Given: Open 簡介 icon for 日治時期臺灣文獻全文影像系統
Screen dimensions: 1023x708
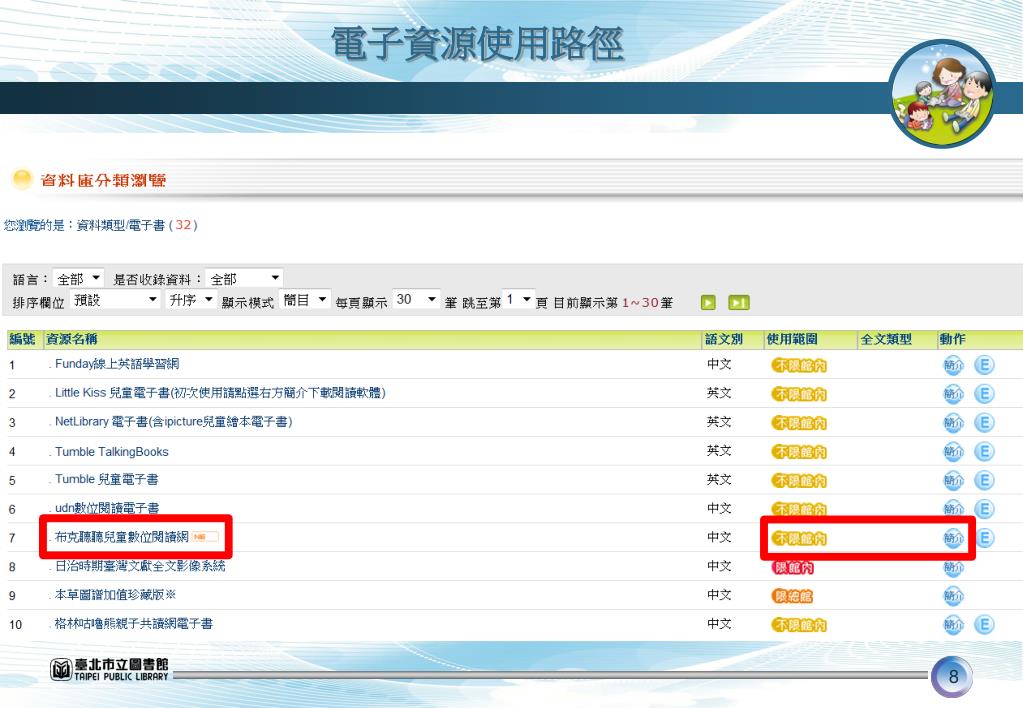Looking at the screenshot, I should click(953, 568).
